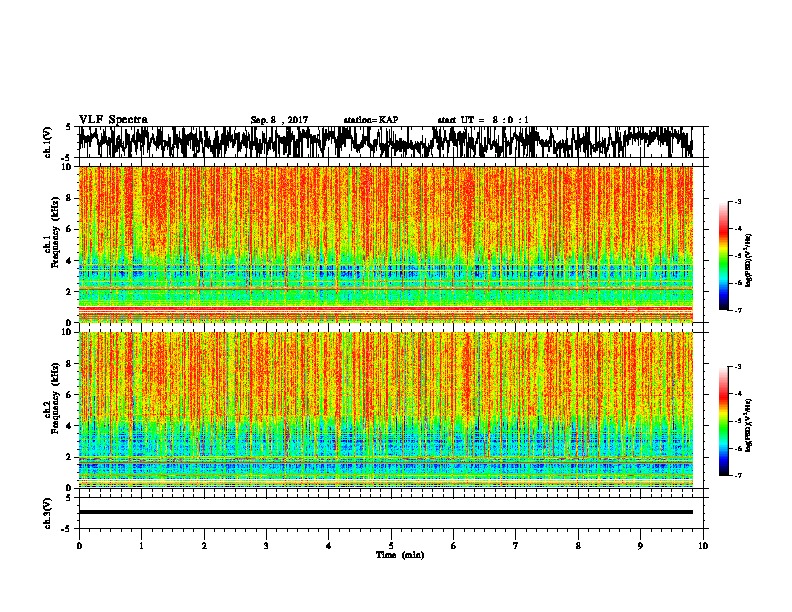The height and width of the screenshot is (612, 792).
Task: Click the time axis tick label "9"
Action: point(640,546)
